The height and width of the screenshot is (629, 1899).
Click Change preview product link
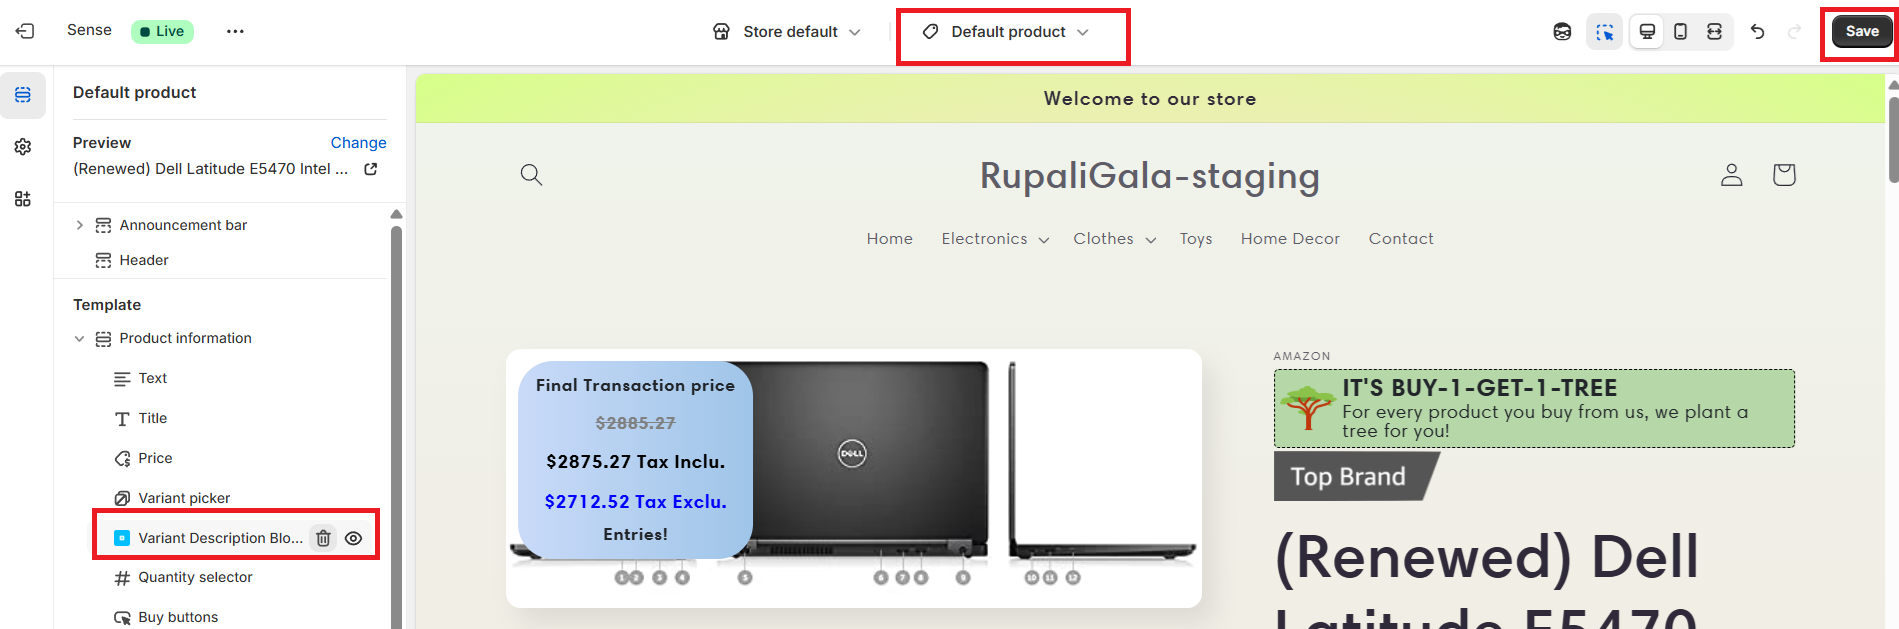coord(358,143)
